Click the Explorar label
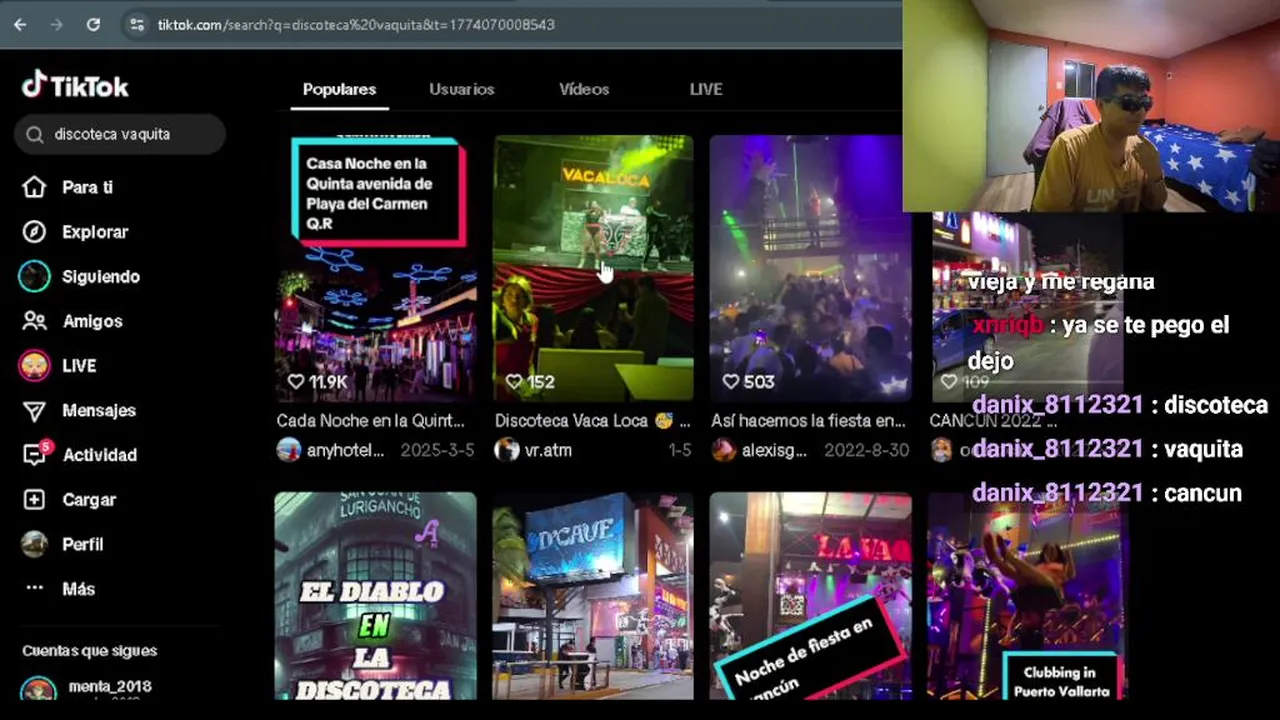Screen dimensions: 1280x720 coord(95,232)
